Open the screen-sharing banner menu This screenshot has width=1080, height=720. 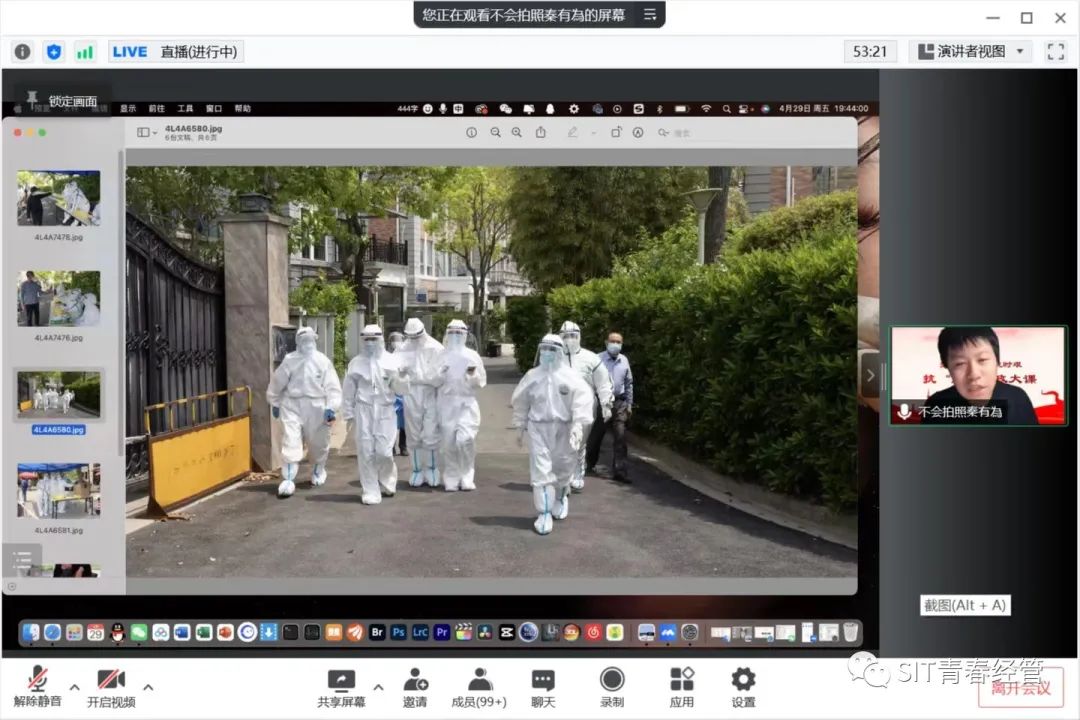650,14
